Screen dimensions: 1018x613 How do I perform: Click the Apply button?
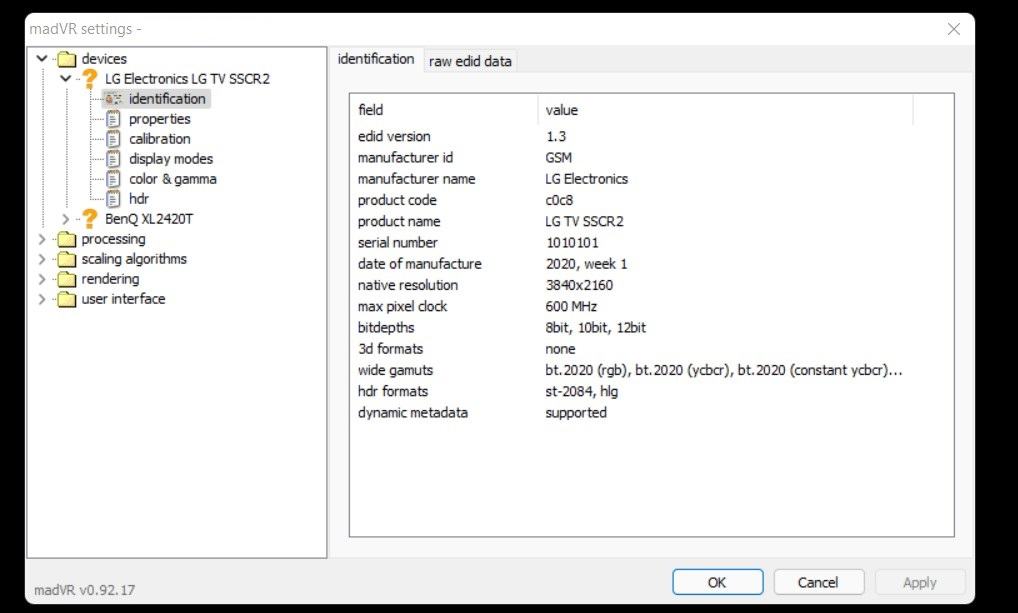pyautogui.click(x=919, y=582)
